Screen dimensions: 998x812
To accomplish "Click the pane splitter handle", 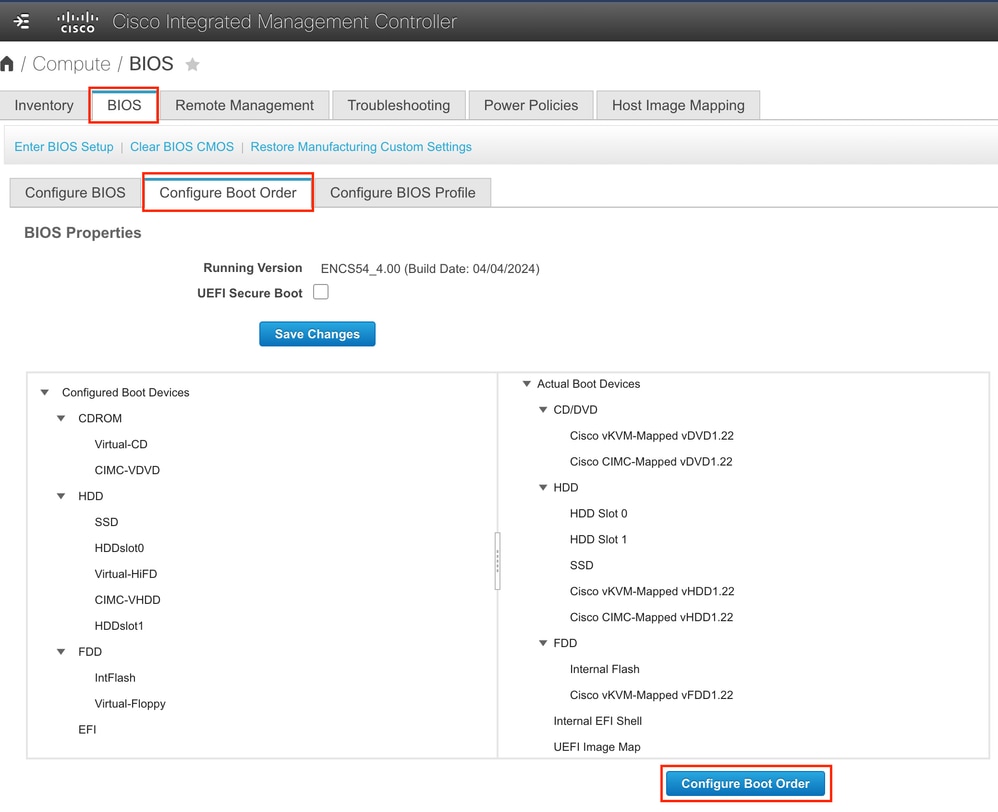I will pos(498,561).
